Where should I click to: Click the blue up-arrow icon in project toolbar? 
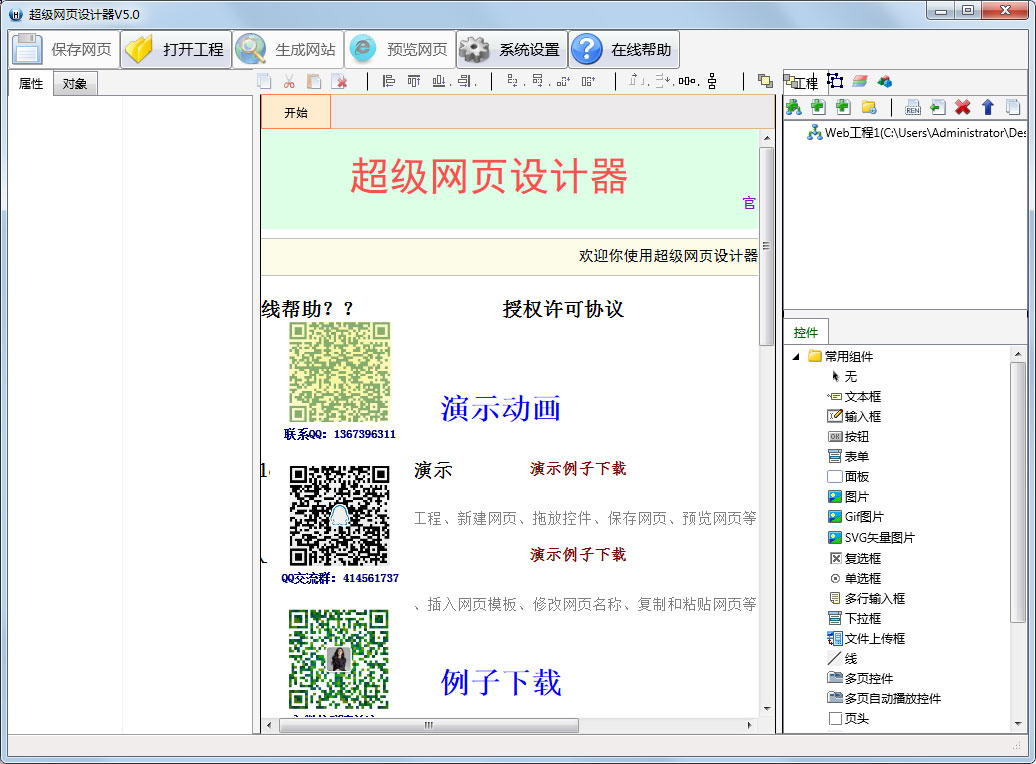987,107
